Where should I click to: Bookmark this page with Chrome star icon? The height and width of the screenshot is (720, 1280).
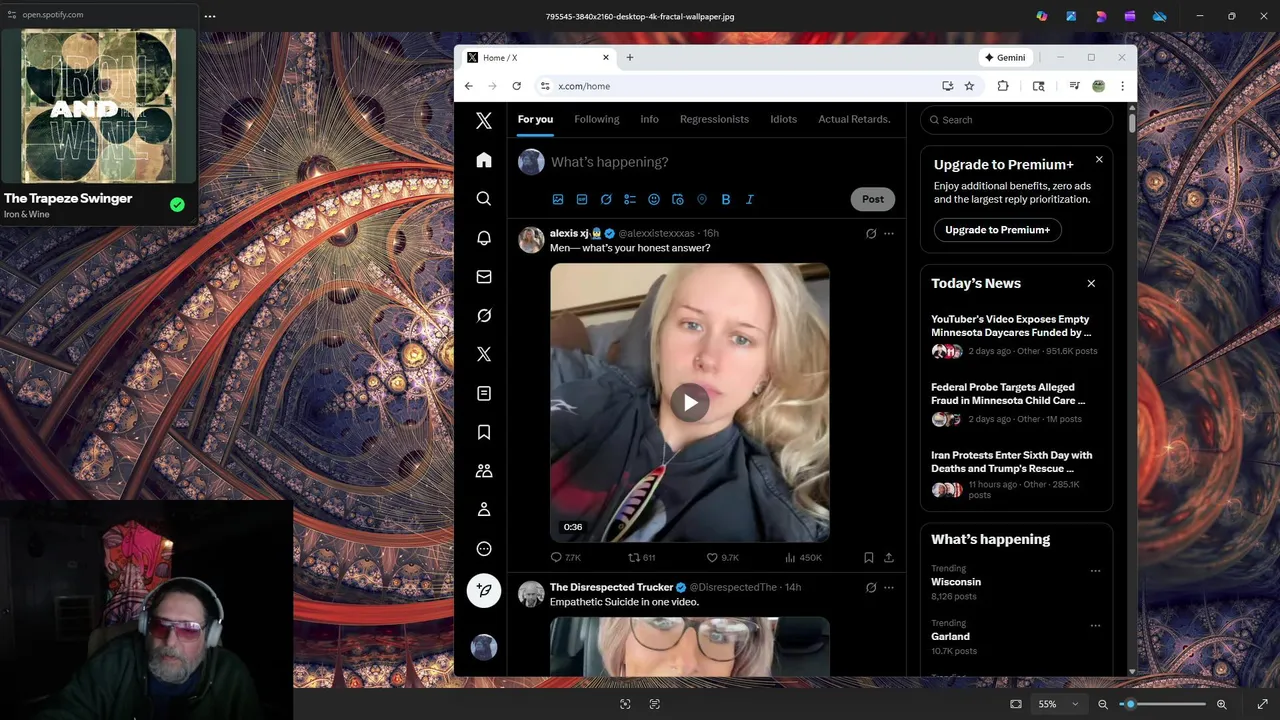coord(969,86)
